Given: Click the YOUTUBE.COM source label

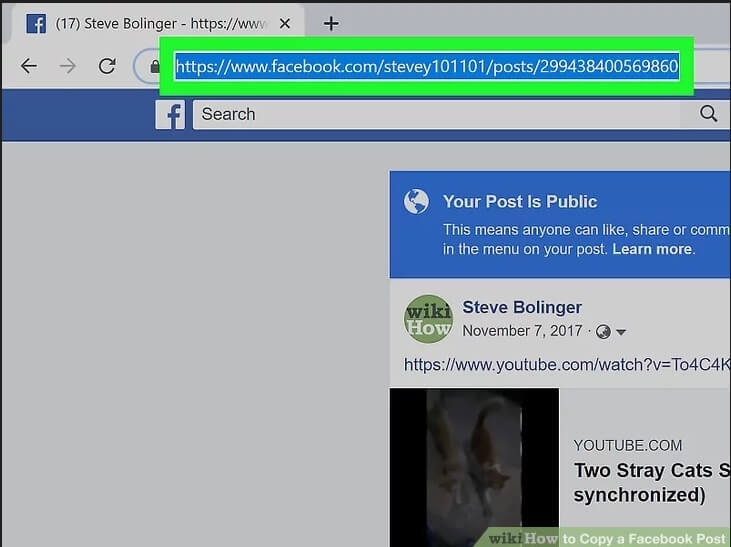Looking at the screenshot, I should pos(628,445).
